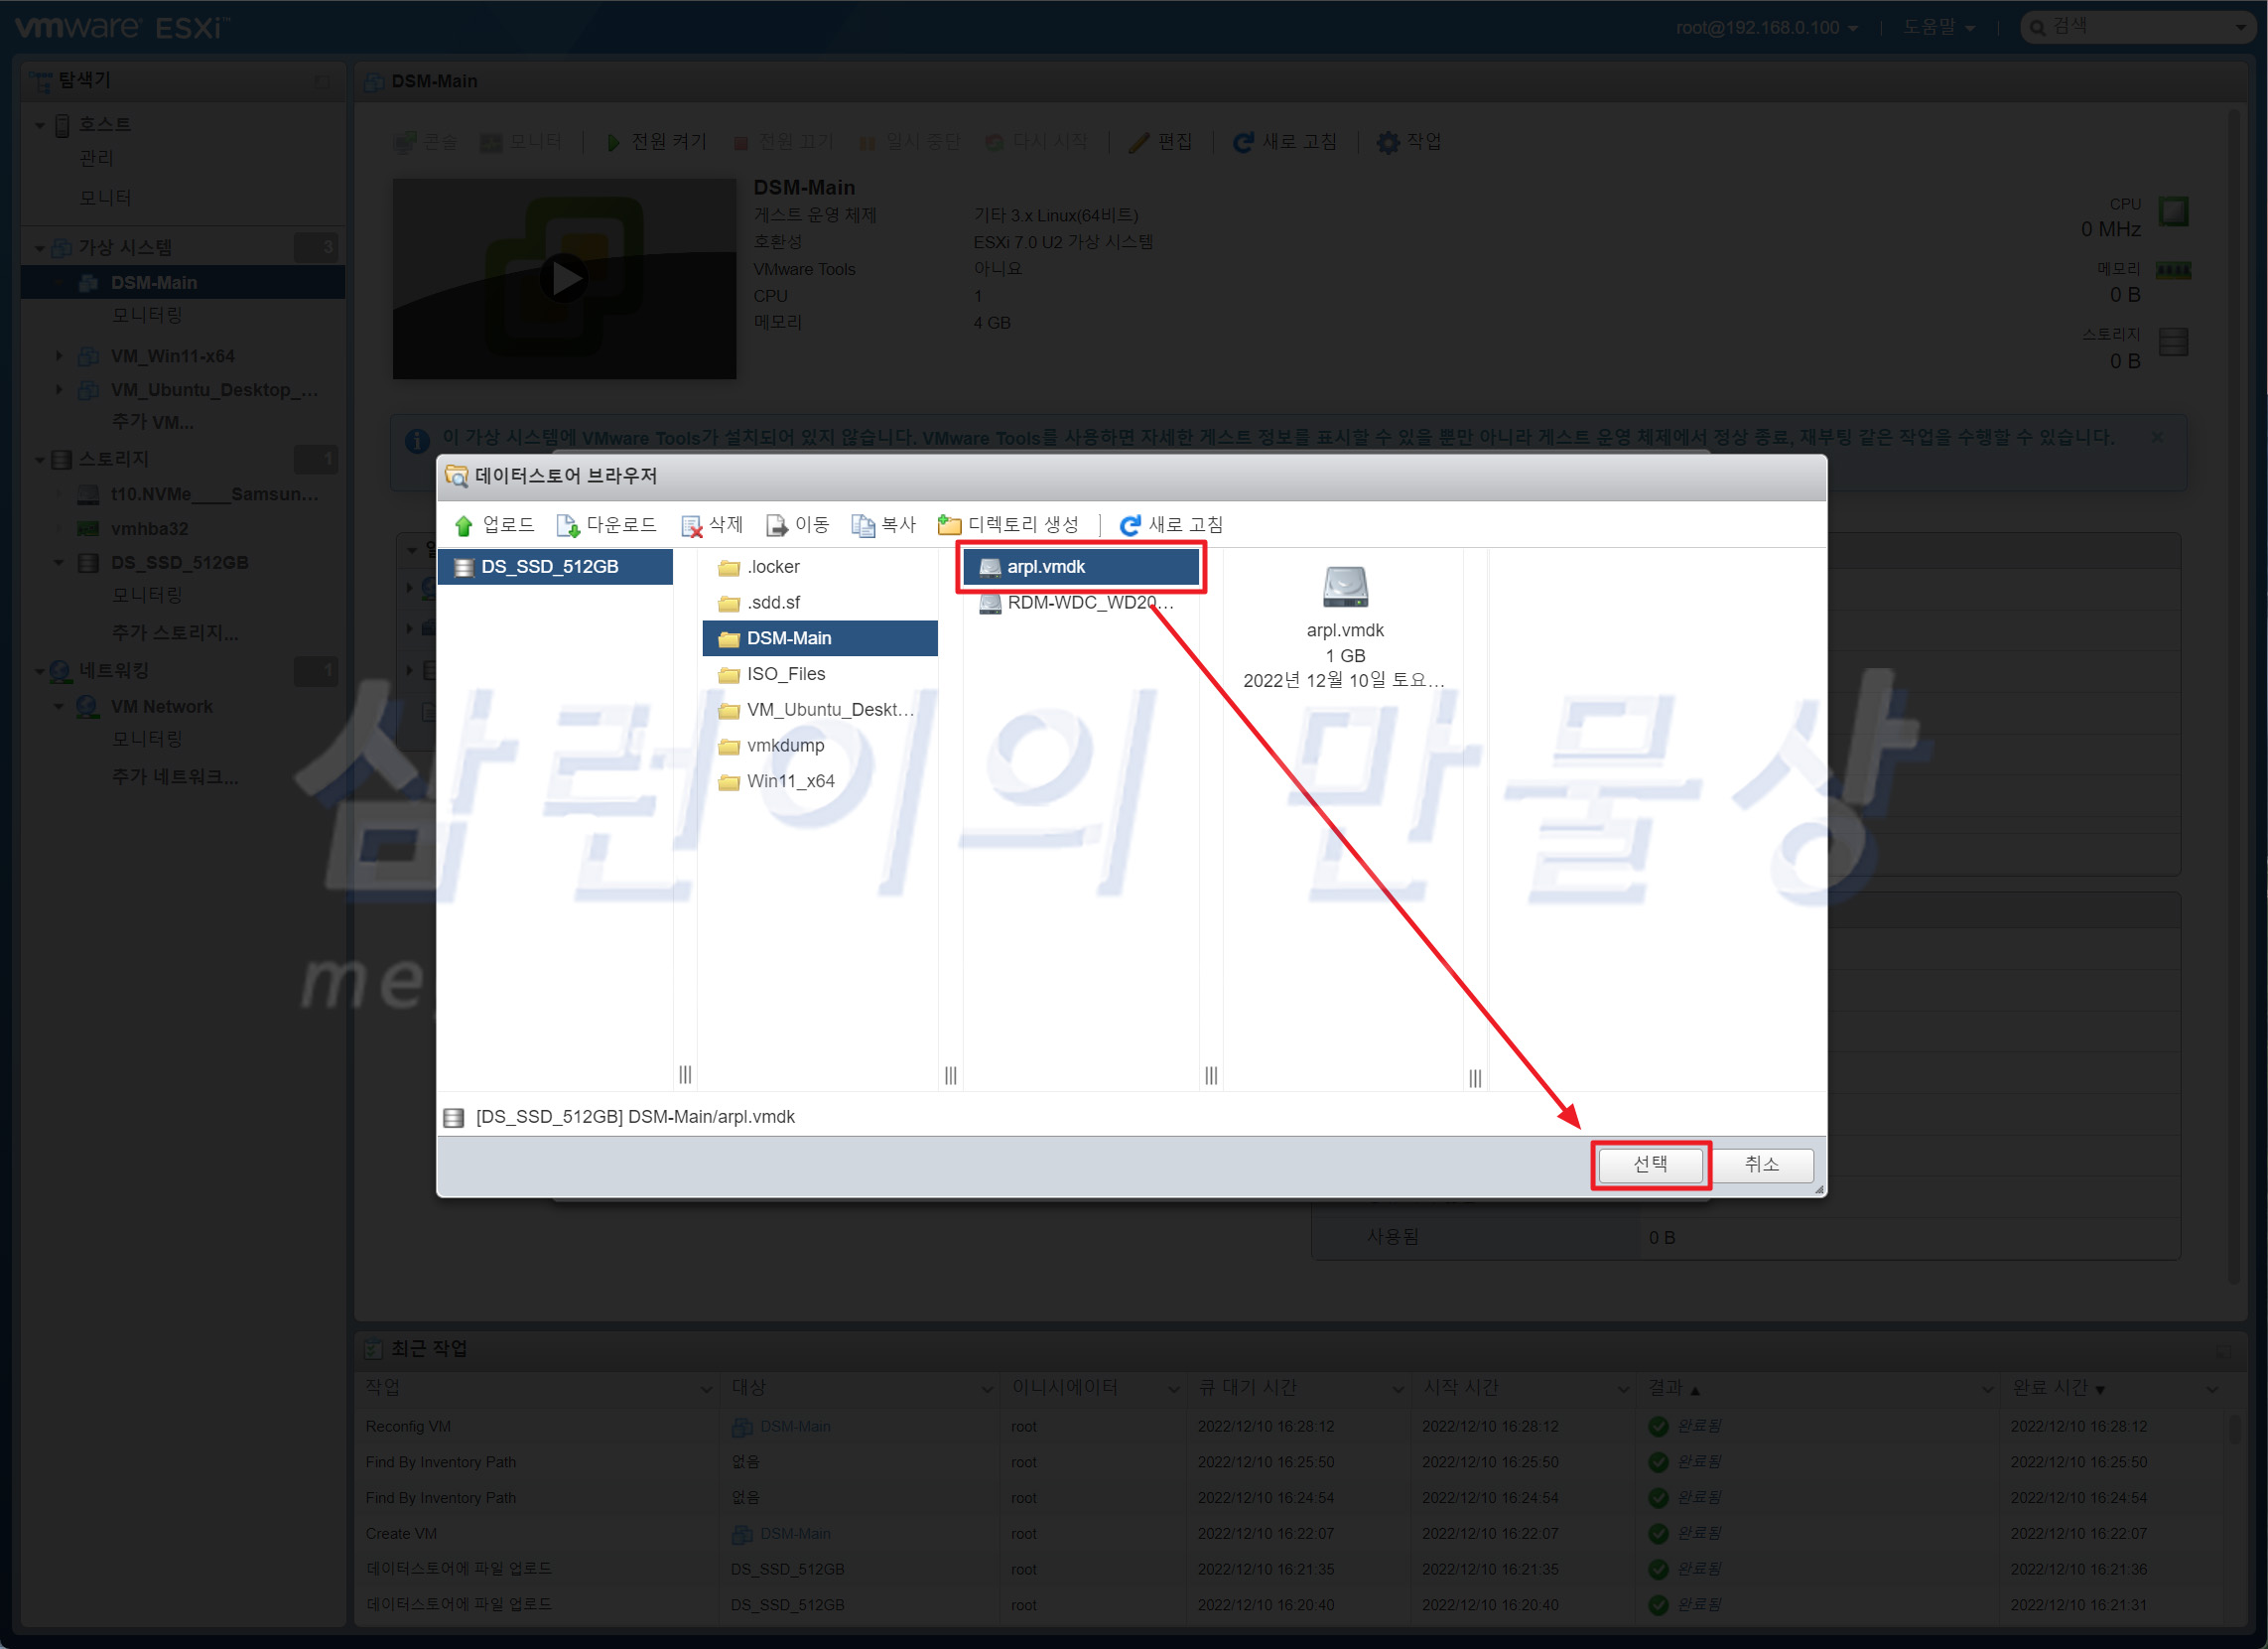Select the arpl.vmdk file entry

[x=1046, y=567]
